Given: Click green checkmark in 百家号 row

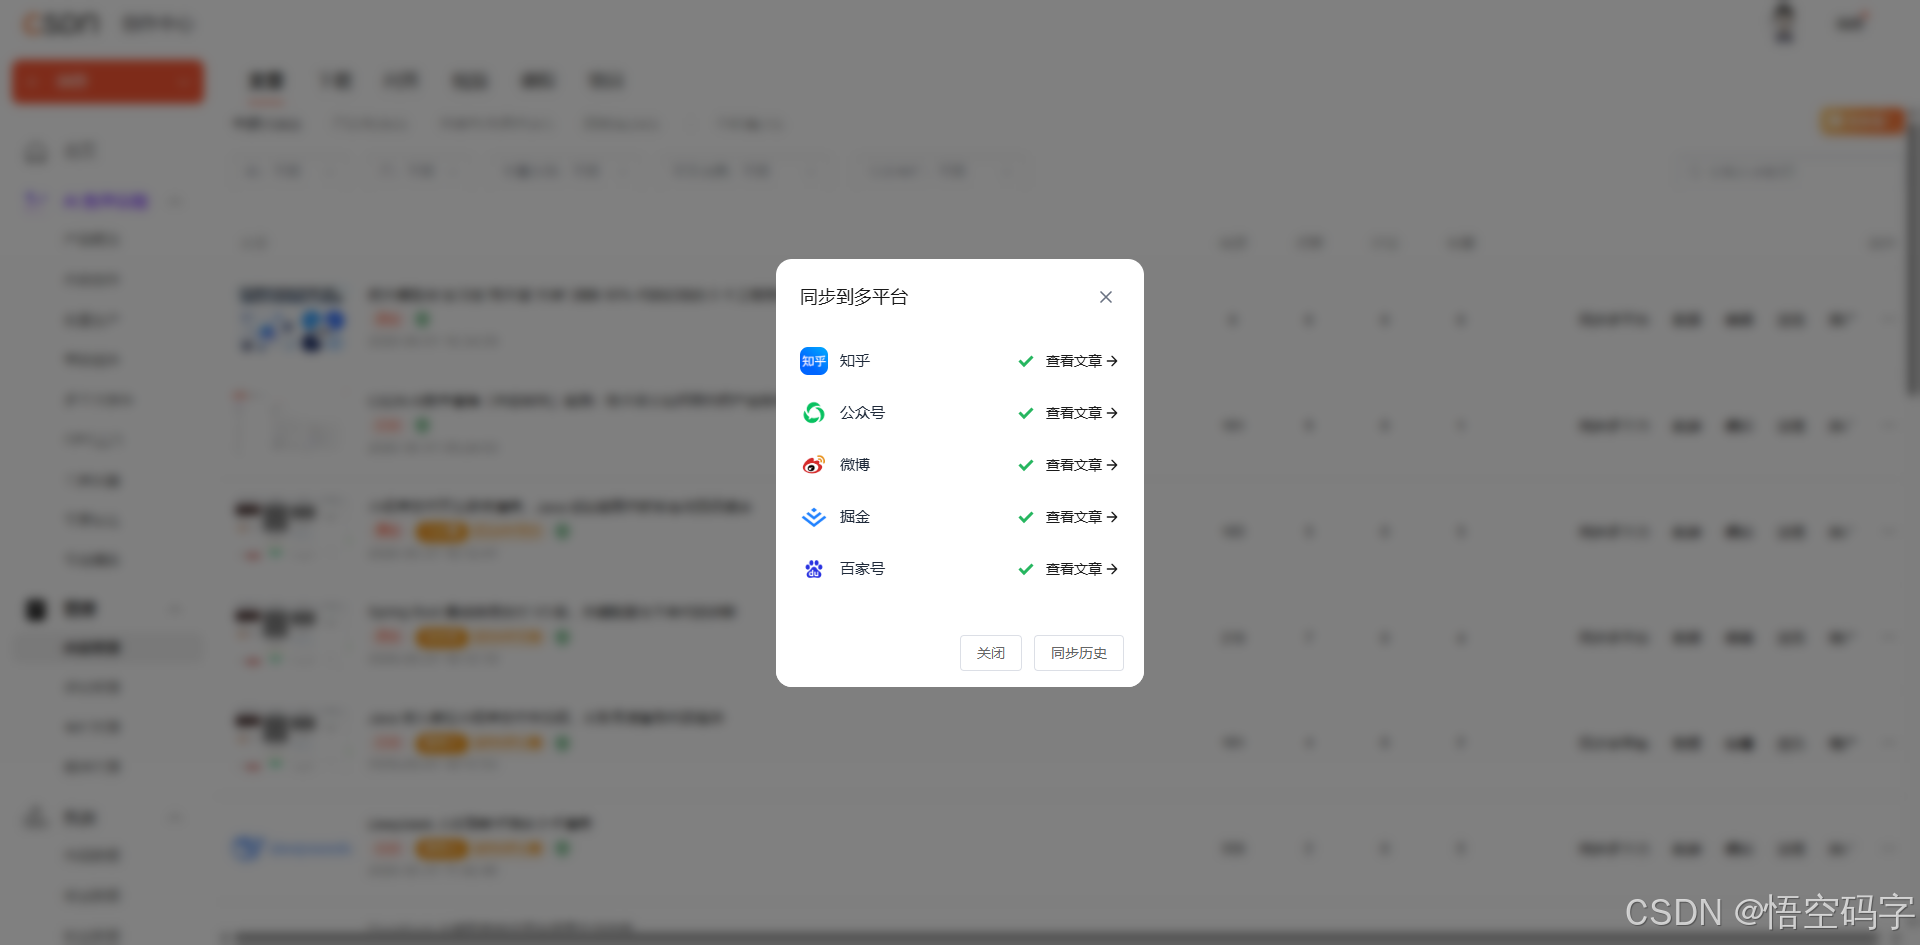Looking at the screenshot, I should [1026, 569].
